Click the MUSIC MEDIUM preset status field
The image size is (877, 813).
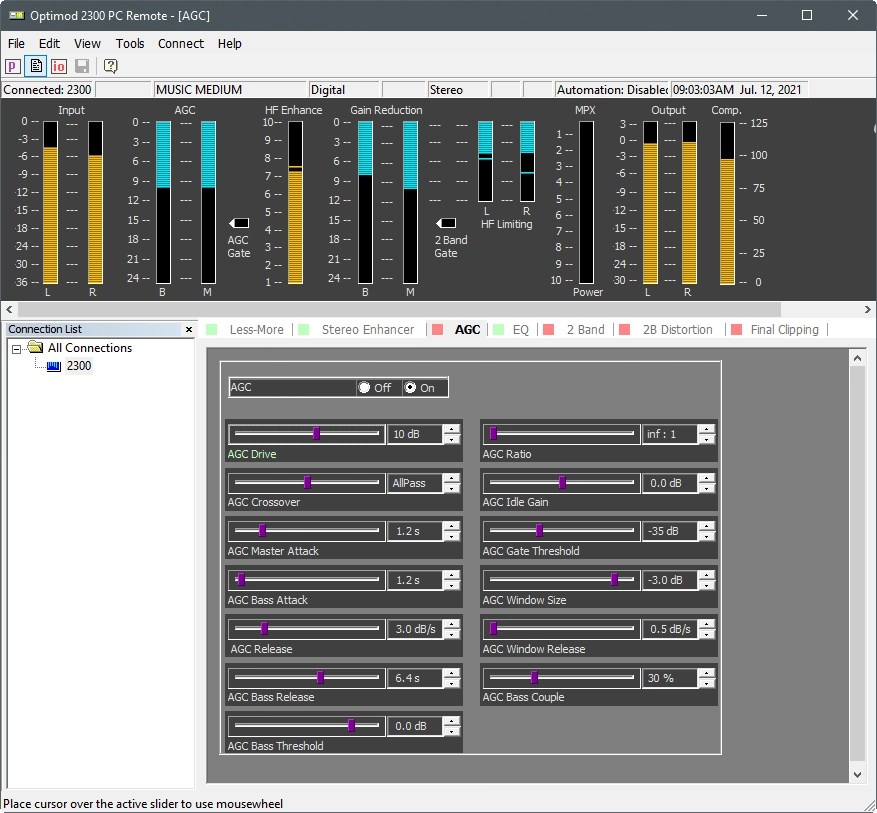click(230, 89)
